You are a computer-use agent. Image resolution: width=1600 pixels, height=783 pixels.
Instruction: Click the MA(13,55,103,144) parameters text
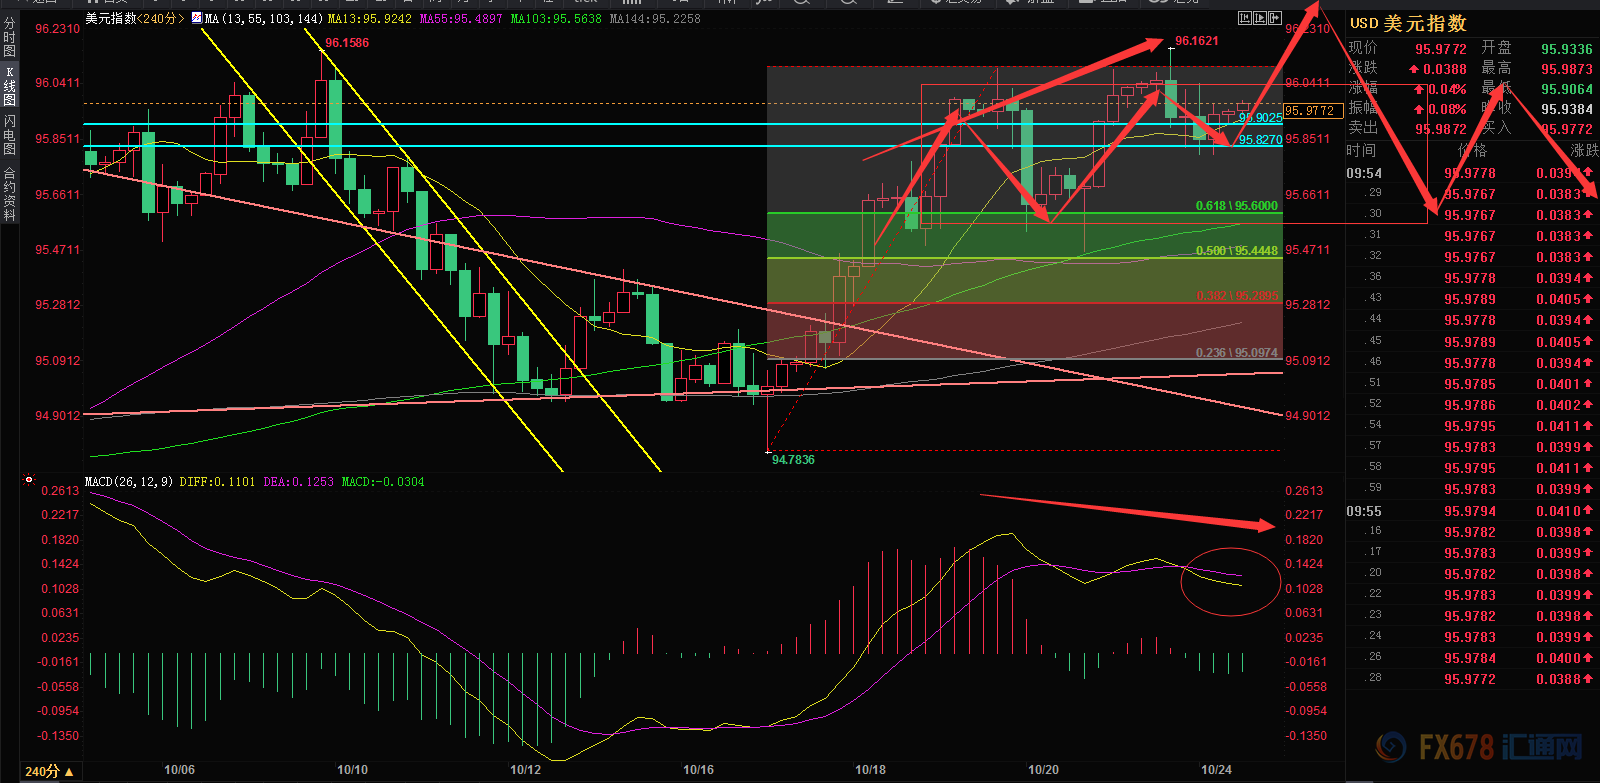(x=264, y=18)
